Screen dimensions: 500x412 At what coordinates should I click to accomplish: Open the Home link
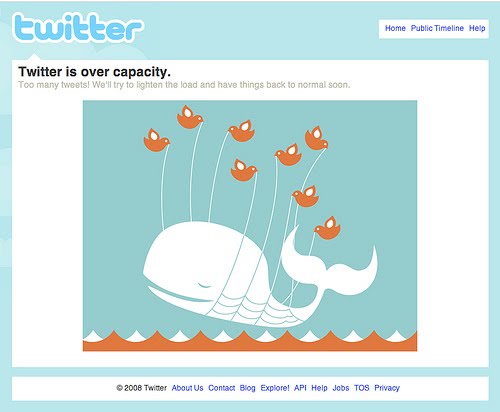(x=395, y=28)
